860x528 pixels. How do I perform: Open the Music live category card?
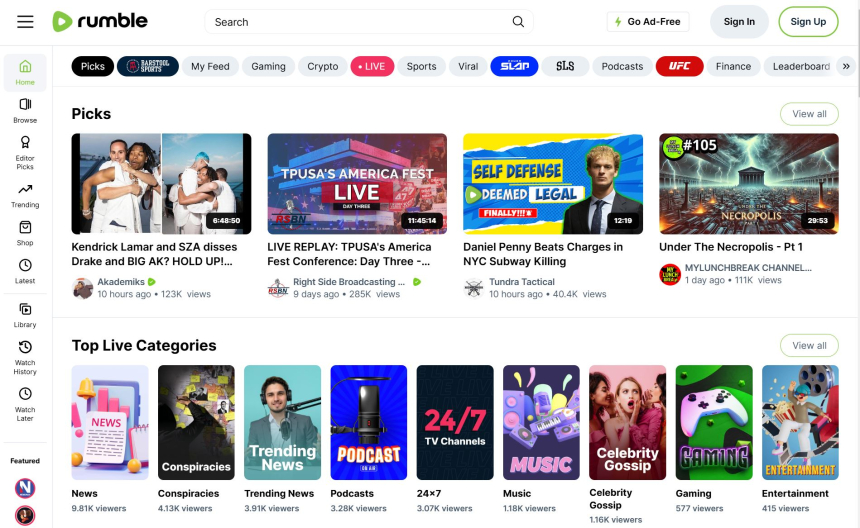(x=541, y=422)
